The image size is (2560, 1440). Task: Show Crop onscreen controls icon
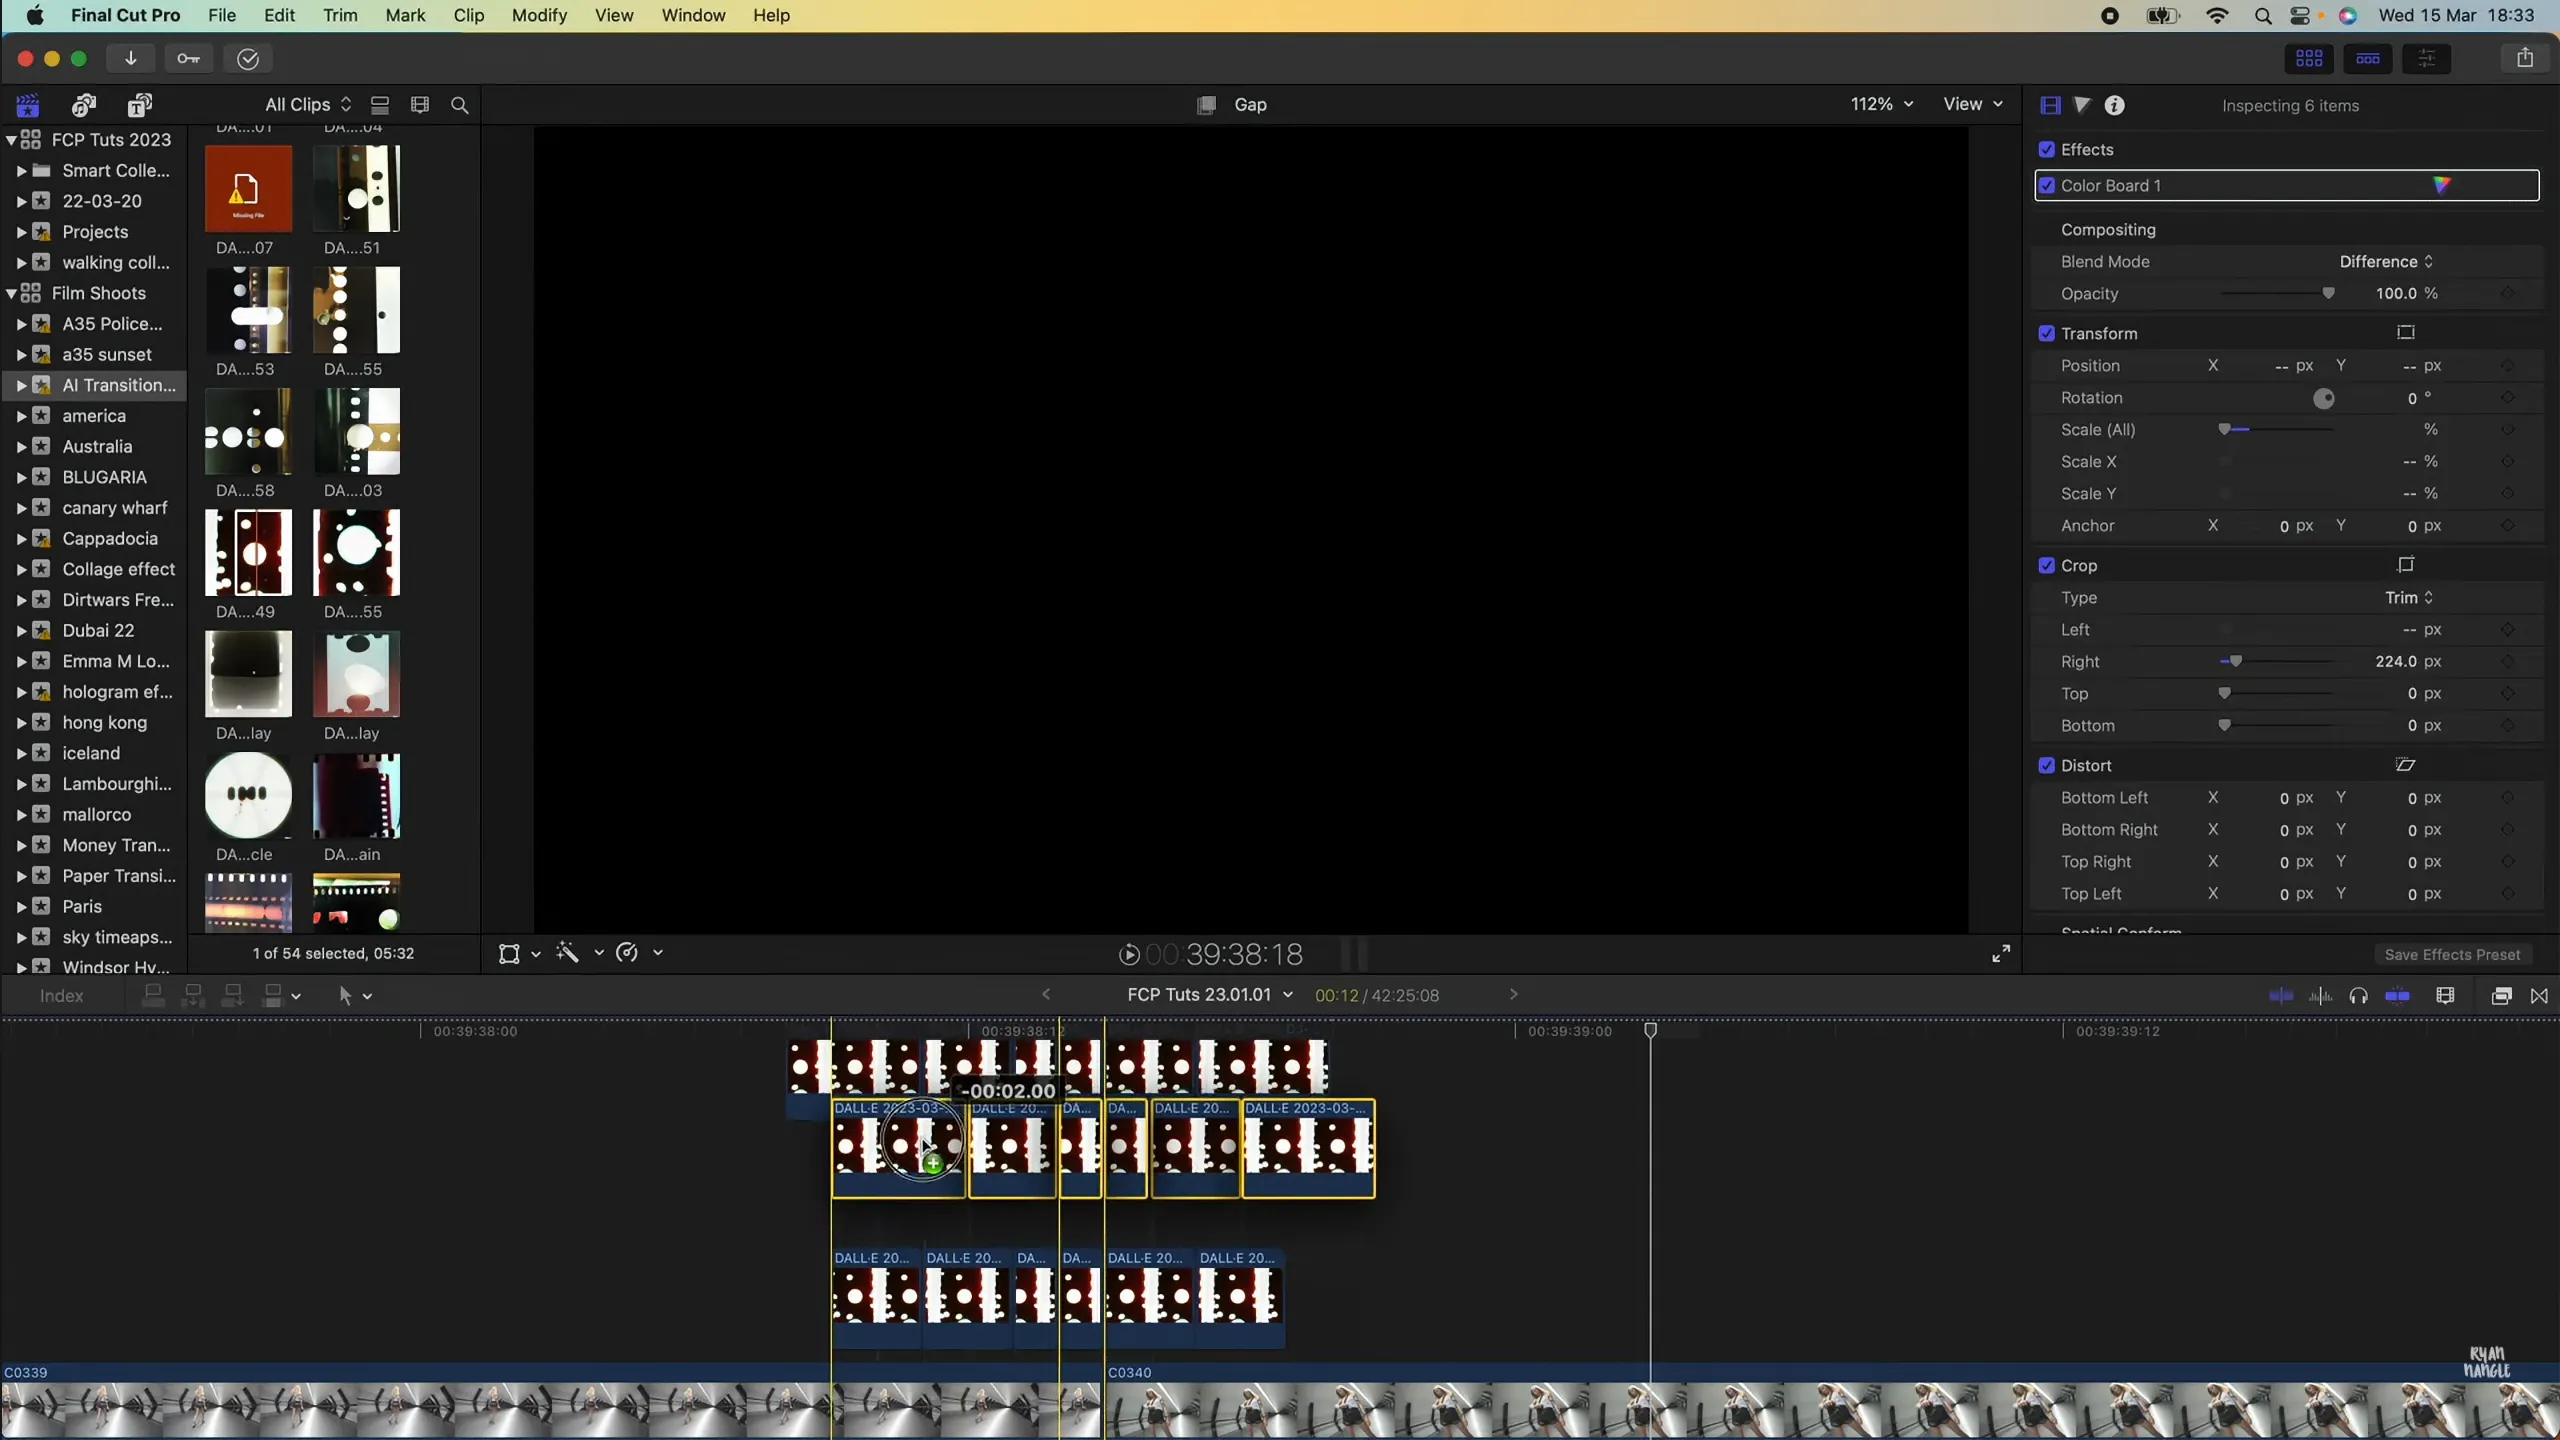[2406, 565]
